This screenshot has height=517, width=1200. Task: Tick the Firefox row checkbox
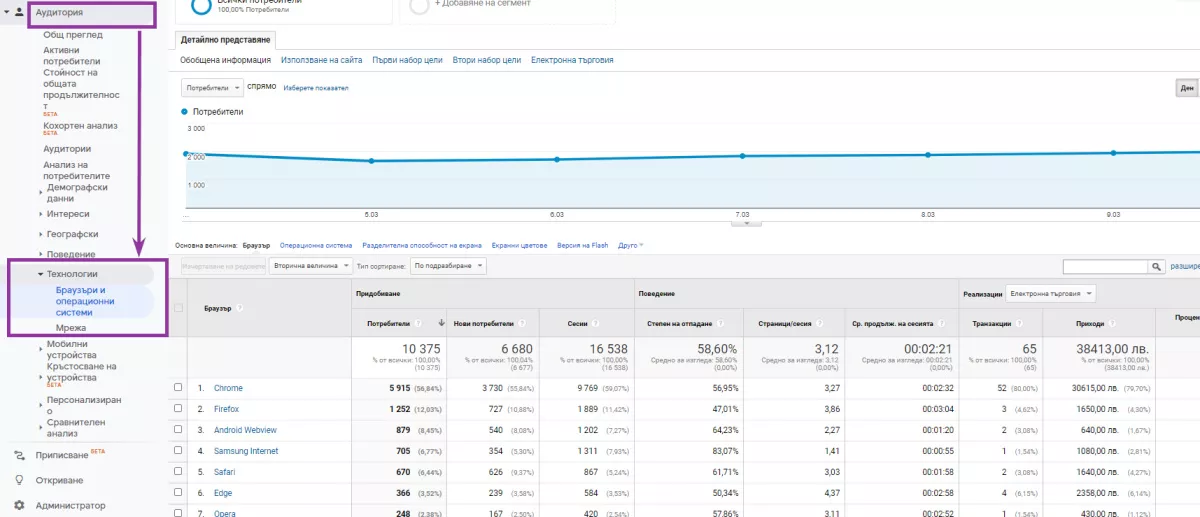[178, 409]
